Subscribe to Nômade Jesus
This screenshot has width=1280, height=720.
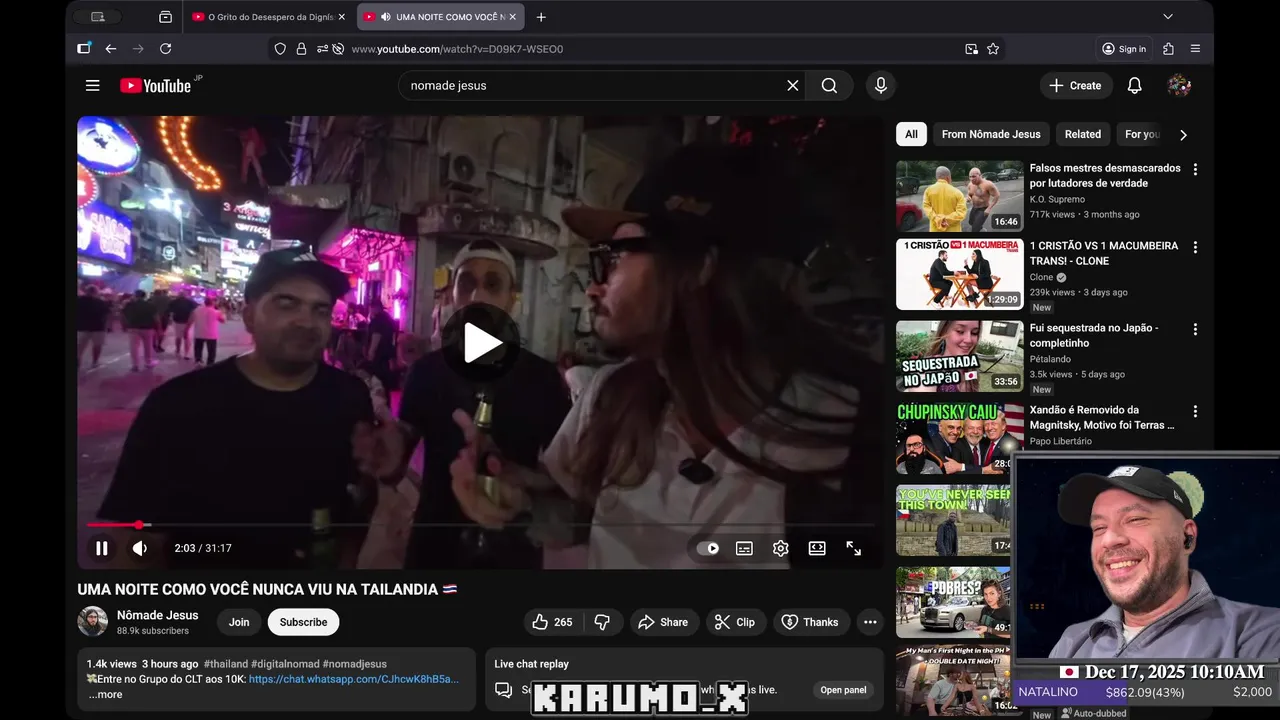[x=303, y=622]
